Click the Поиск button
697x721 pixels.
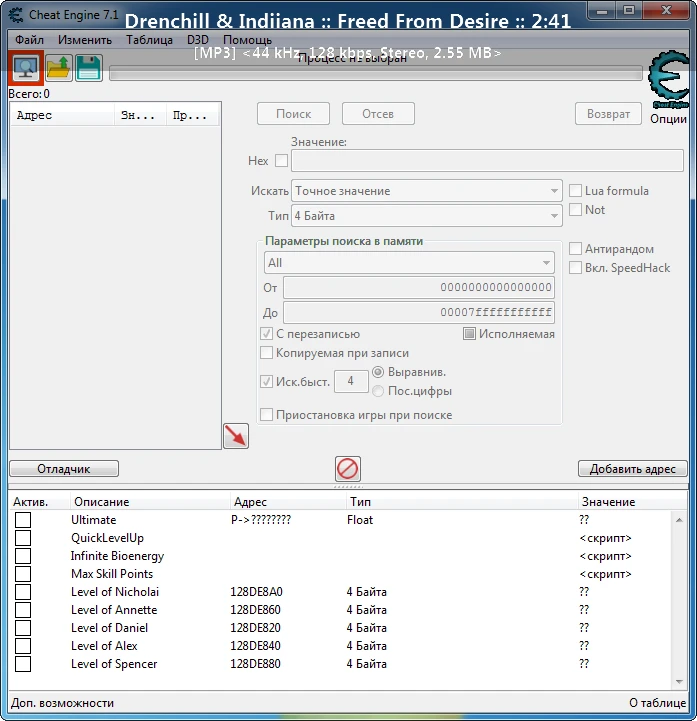pos(293,114)
